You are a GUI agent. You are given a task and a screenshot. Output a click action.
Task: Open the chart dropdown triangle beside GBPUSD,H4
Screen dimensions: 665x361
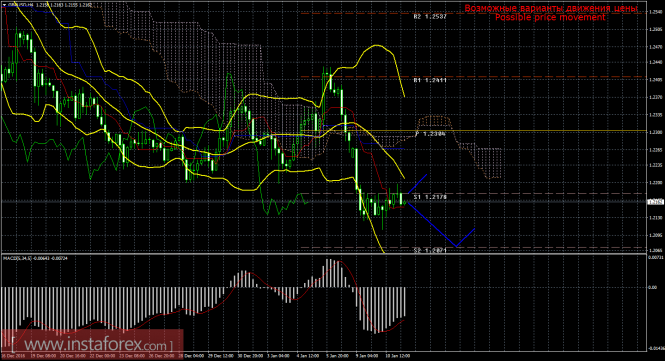click(5, 5)
